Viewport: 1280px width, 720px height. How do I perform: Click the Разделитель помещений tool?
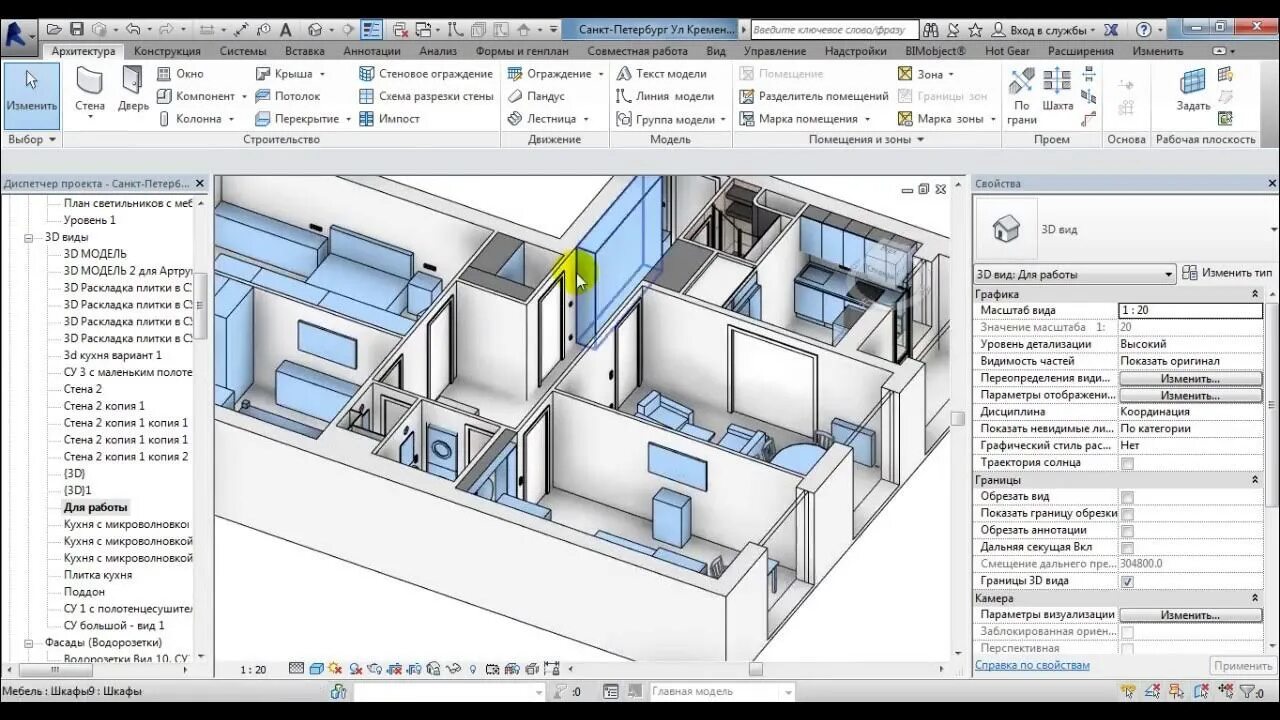pyautogui.click(x=813, y=96)
